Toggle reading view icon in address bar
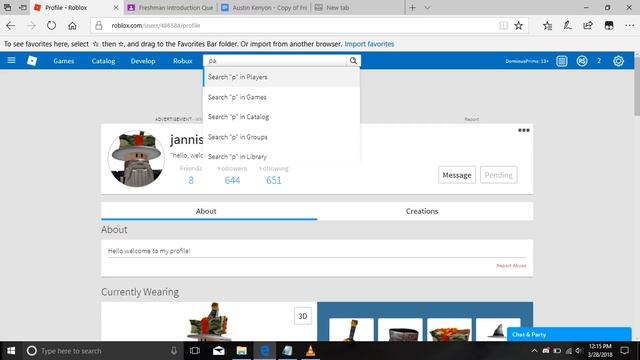Image resolution: width=640 pixels, height=360 pixels. point(504,26)
